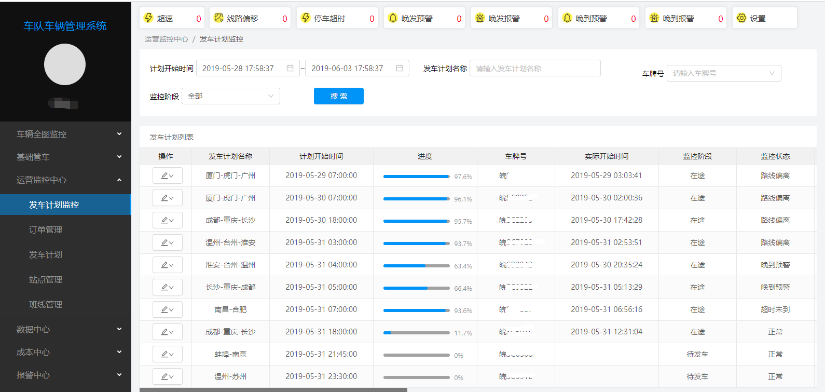Click planned time 2019-05-31 21:45:00 cell
The height and width of the screenshot is (392, 825).
321,354
